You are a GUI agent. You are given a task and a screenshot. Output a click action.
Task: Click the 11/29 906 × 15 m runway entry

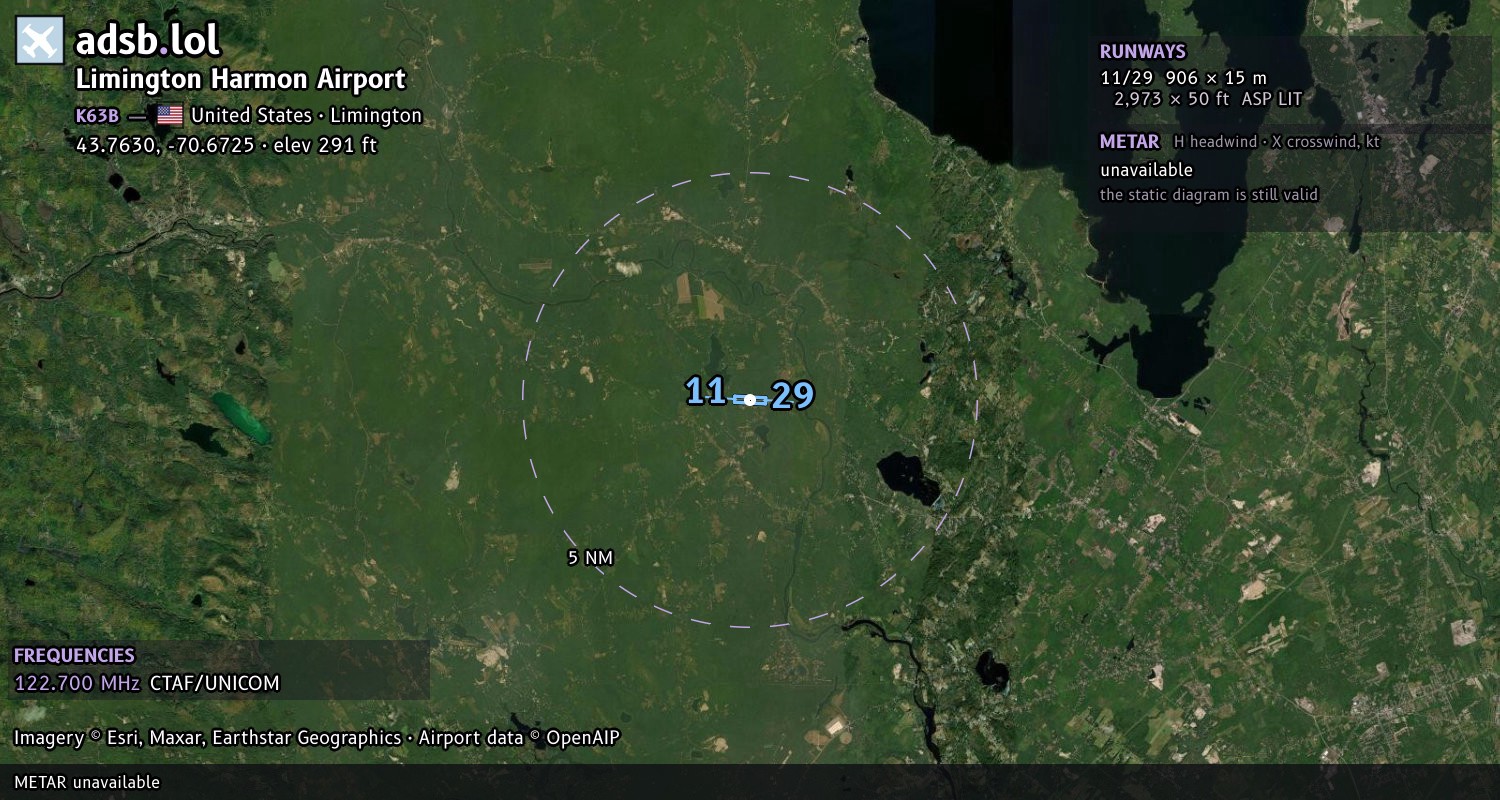(x=1183, y=78)
